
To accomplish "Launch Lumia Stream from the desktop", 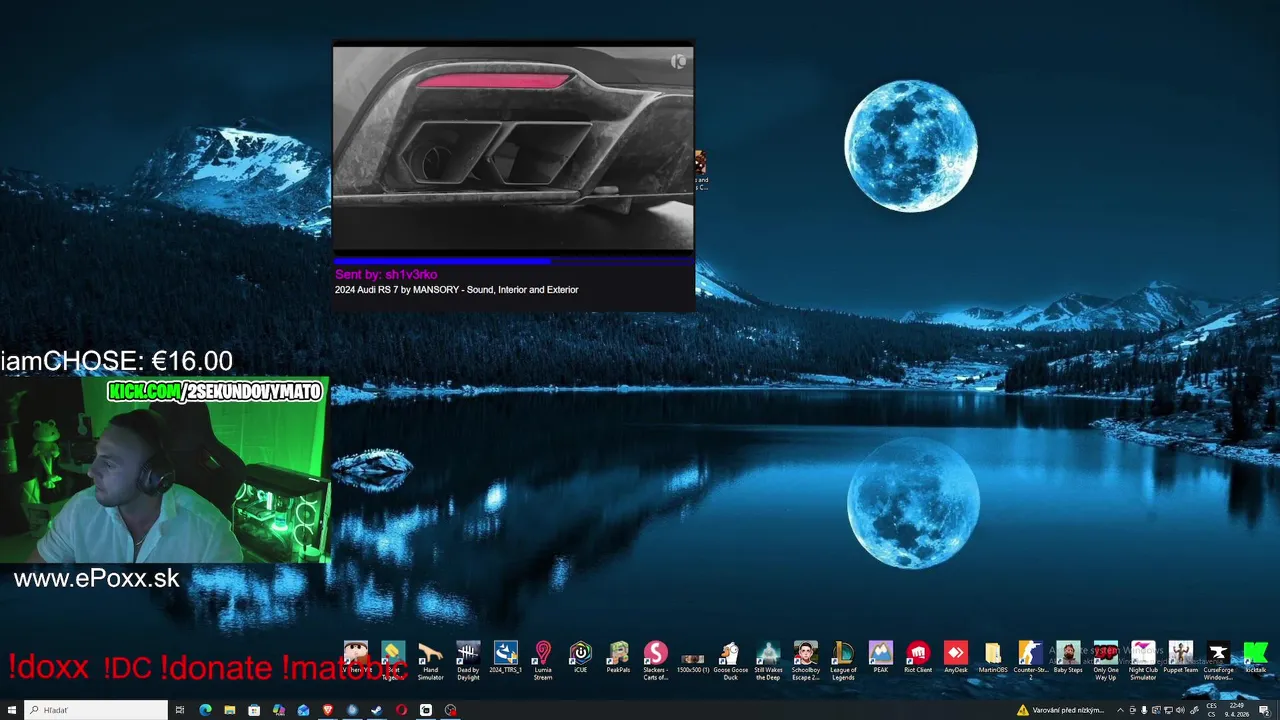I will click(x=543, y=661).
